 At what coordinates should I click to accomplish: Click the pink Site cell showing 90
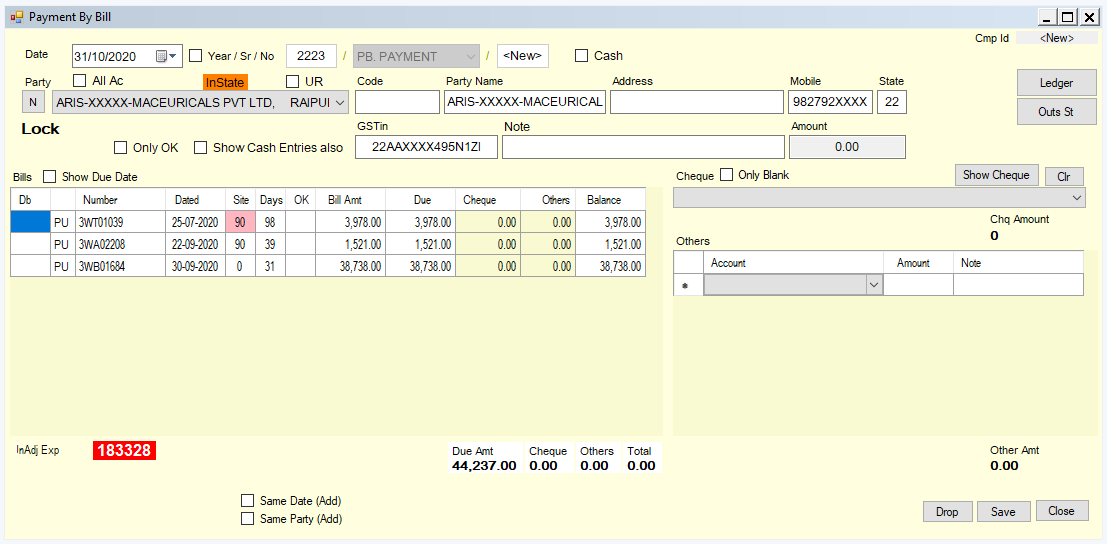pos(240,222)
